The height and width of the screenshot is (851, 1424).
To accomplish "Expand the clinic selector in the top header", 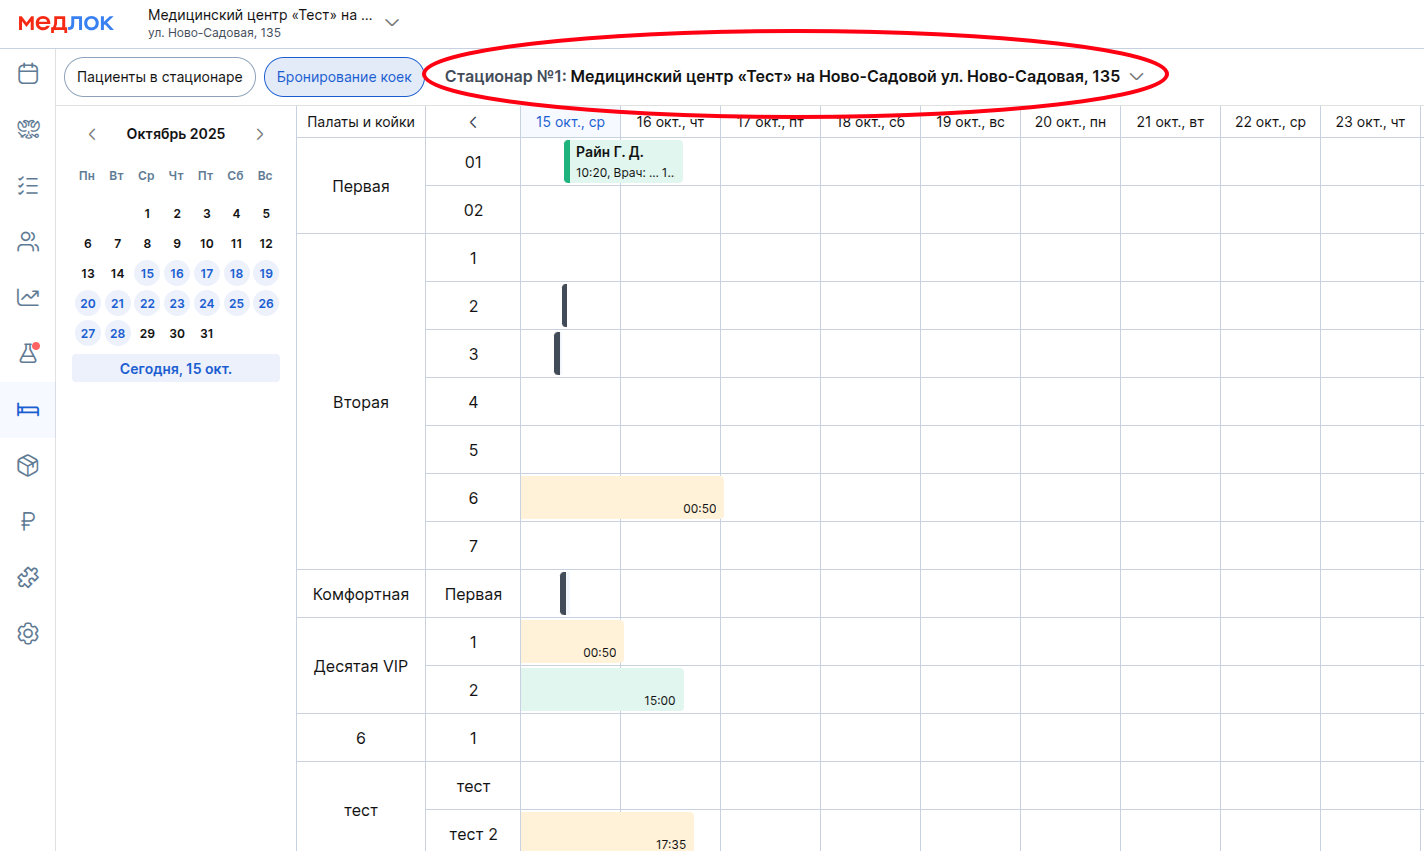I will tap(392, 23).
